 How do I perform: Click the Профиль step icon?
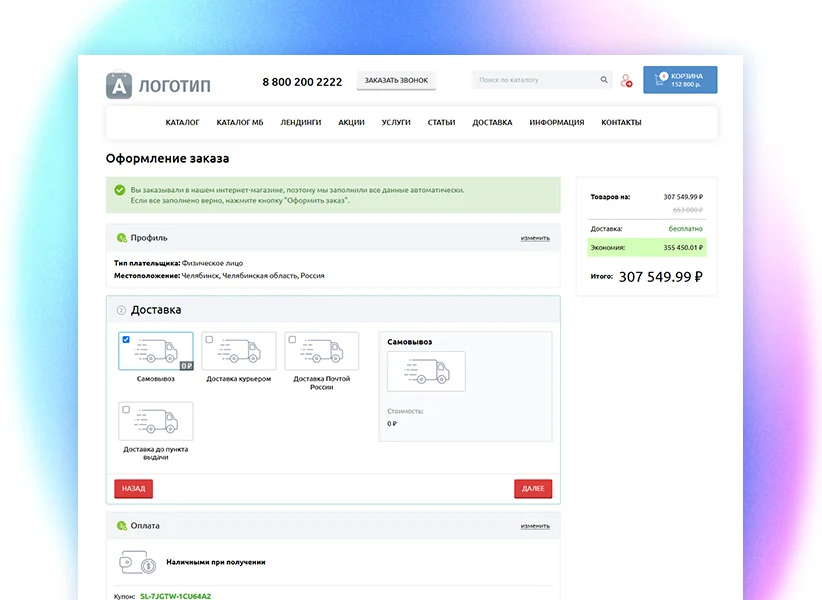coord(122,238)
